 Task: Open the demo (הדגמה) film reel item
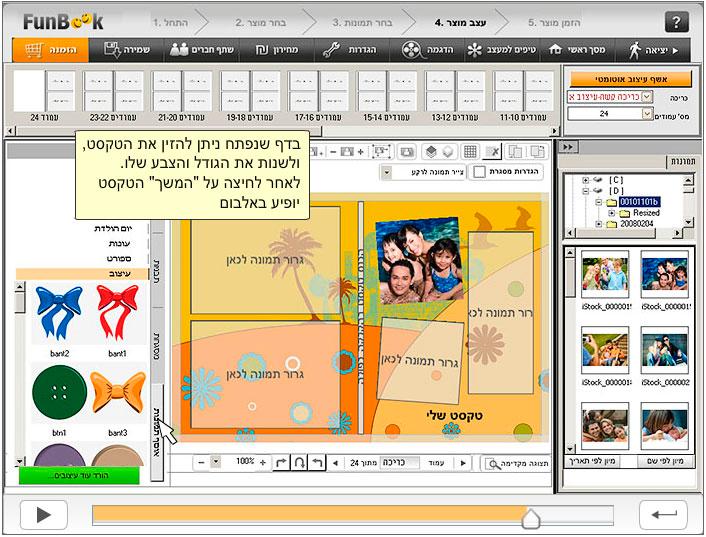click(x=427, y=50)
